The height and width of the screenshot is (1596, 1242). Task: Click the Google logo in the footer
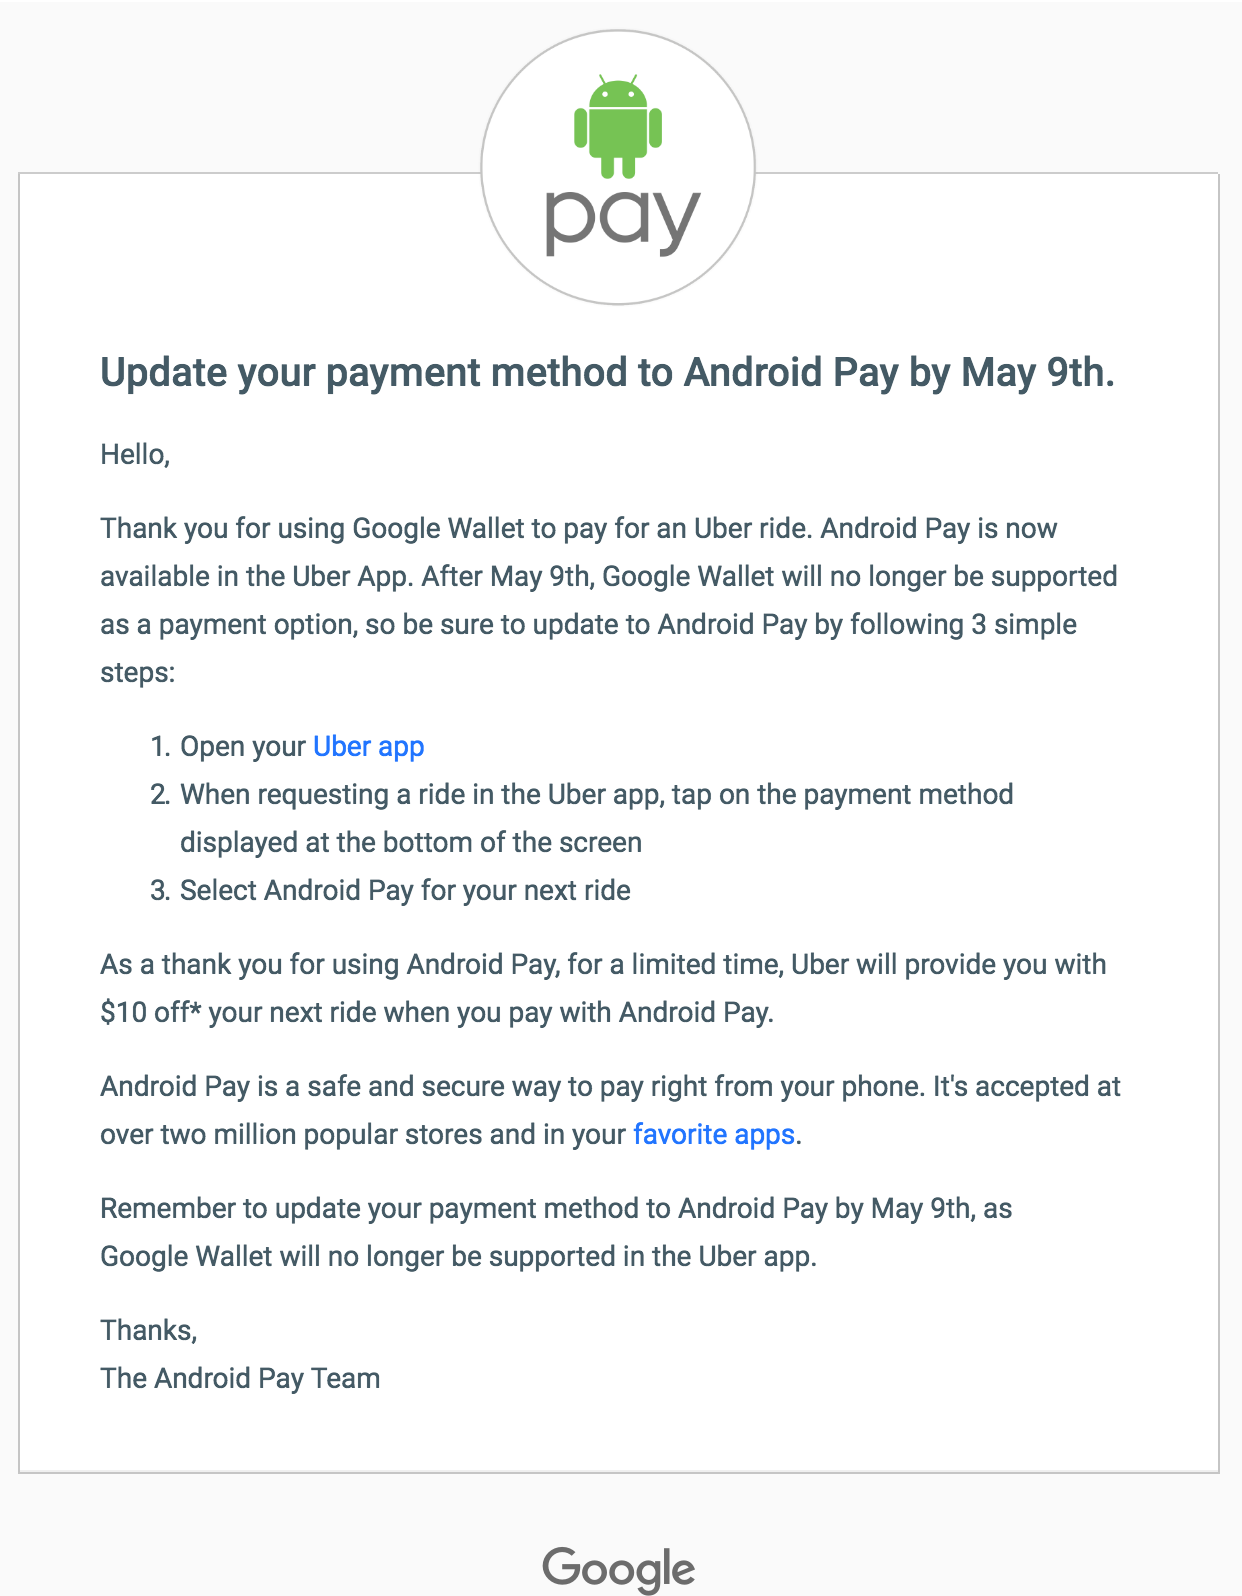click(619, 1568)
